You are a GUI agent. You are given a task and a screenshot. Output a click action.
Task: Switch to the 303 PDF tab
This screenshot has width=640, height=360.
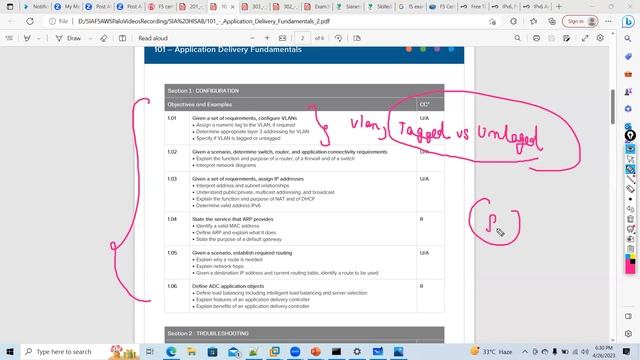click(x=254, y=7)
